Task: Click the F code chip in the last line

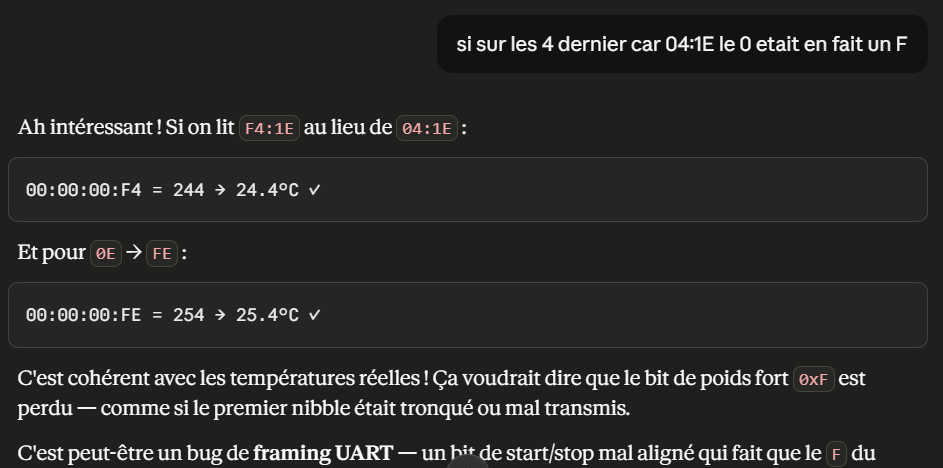Action: coord(836,454)
